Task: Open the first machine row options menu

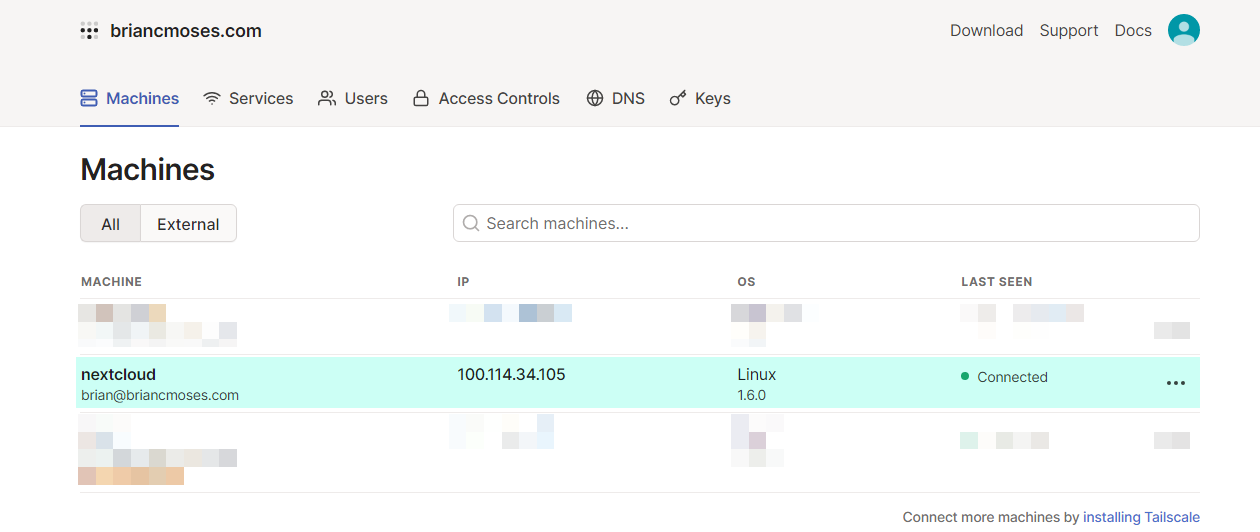Action: (x=1172, y=330)
